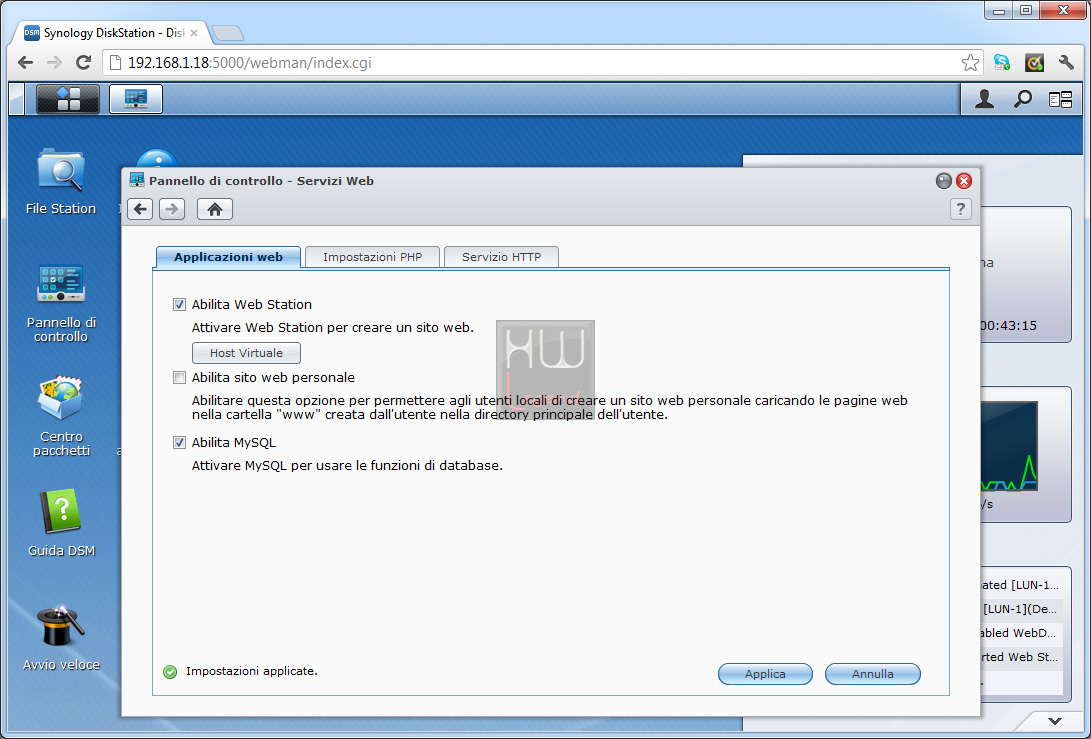Launch Avvio veloce wizard icon
The height and width of the screenshot is (739, 1091).
tap(61, 639)
